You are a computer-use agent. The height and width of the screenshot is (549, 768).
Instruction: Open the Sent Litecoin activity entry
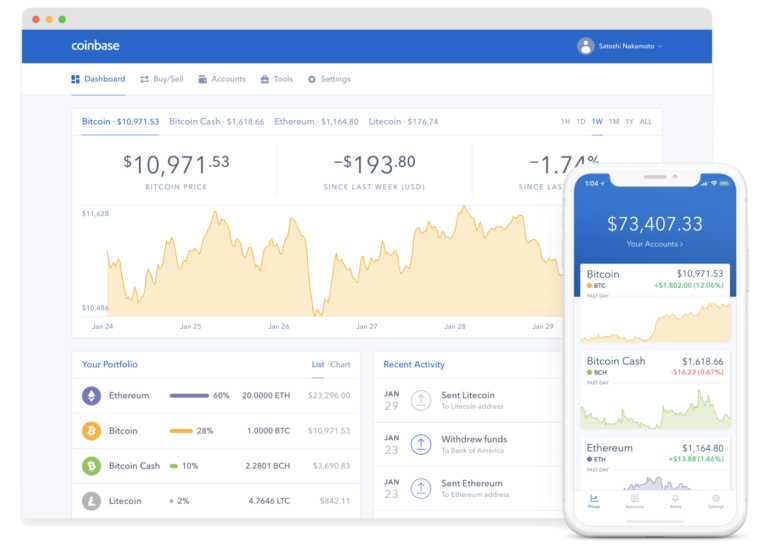pos(469,400)
